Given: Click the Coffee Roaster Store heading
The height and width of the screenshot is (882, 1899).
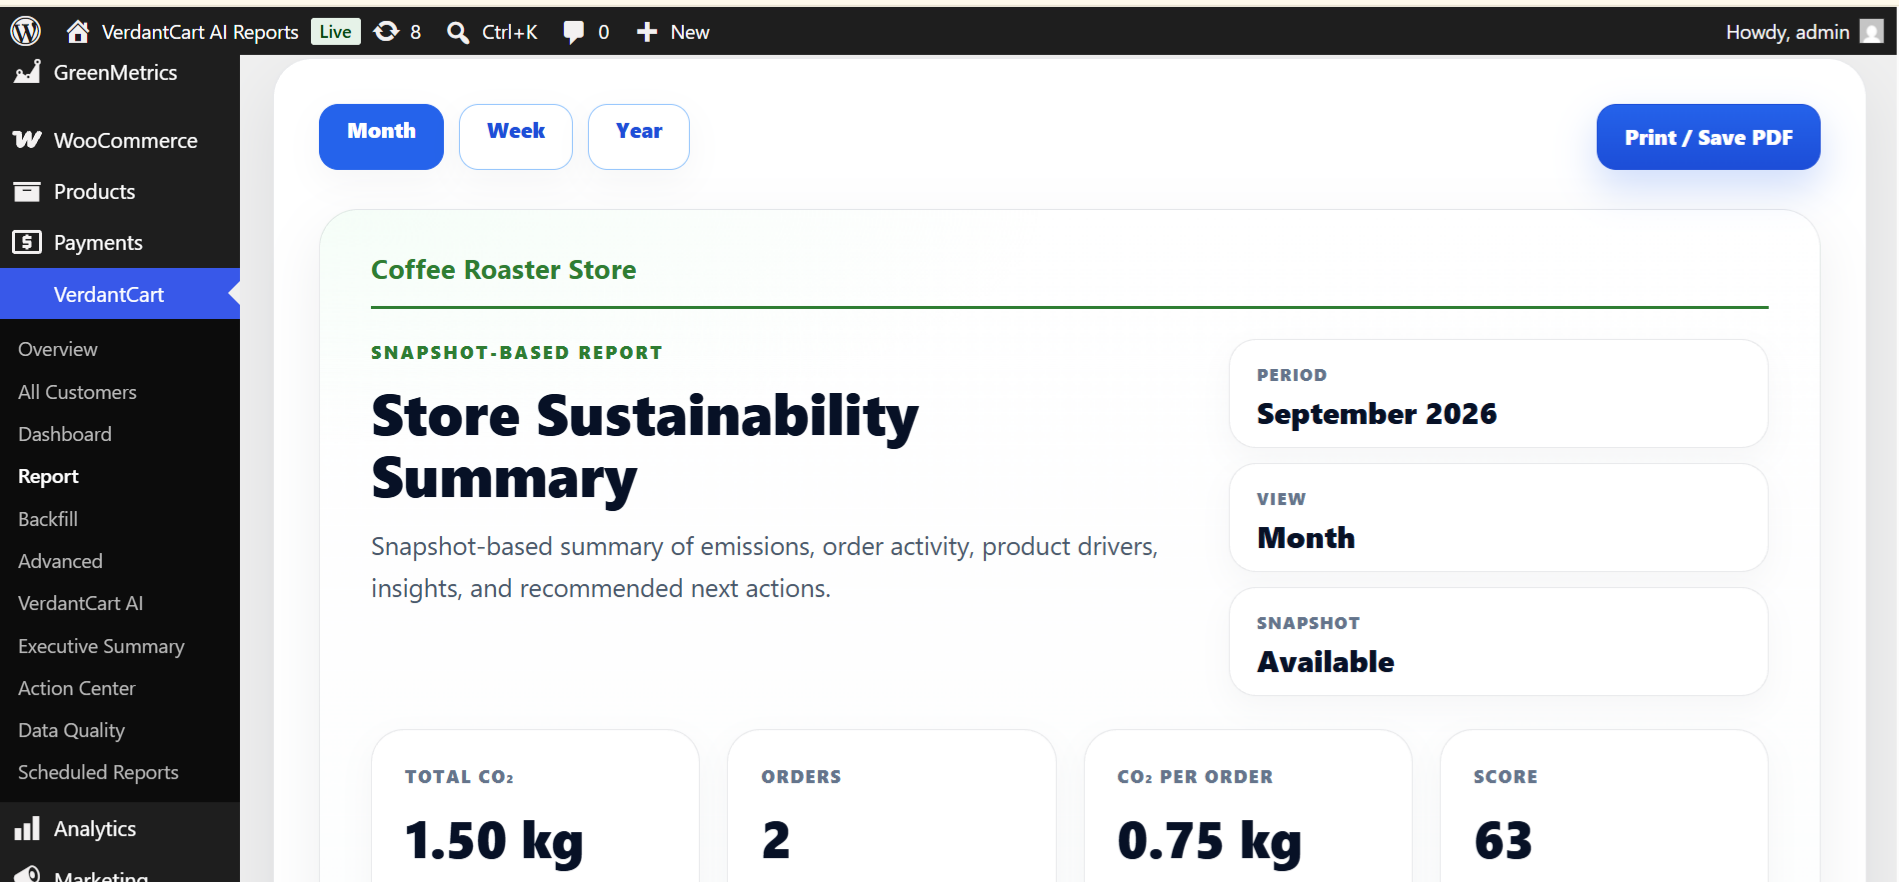Looking at the screenshot, I should coord(503,270).
